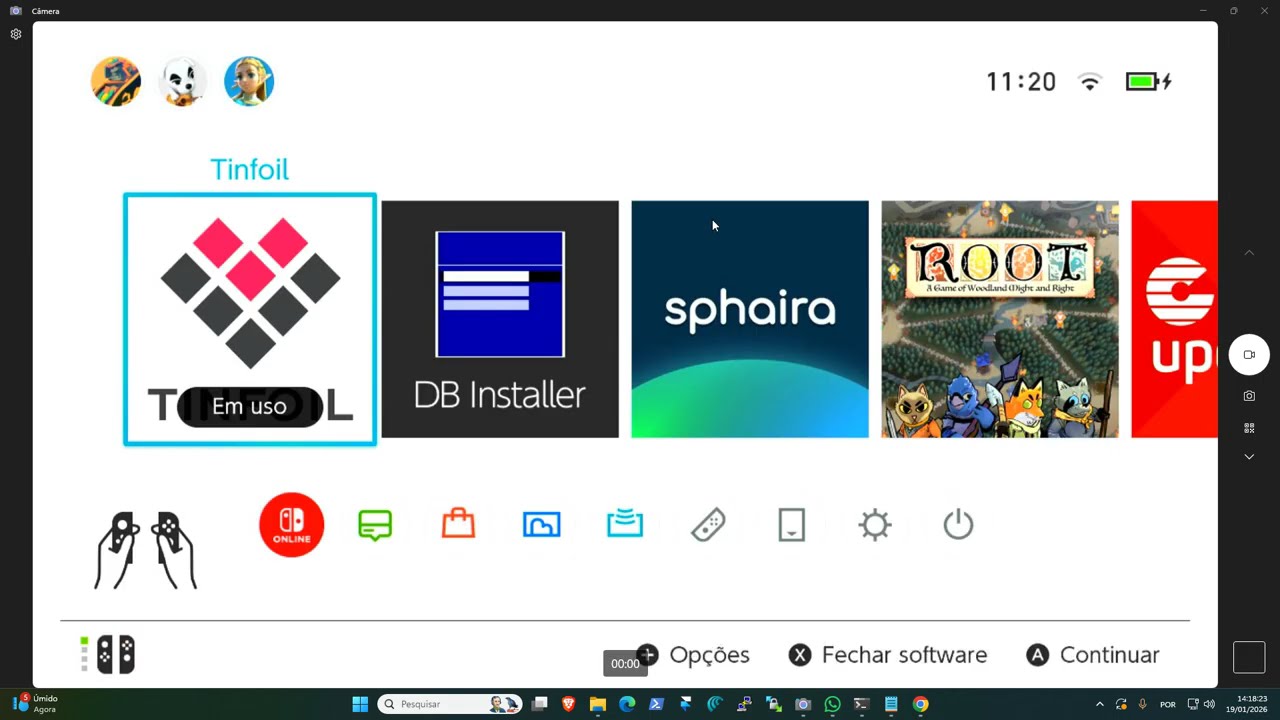Click the Opções plus button
Image resolution: width=1280 pixels, height=720 pixels.
693,655
